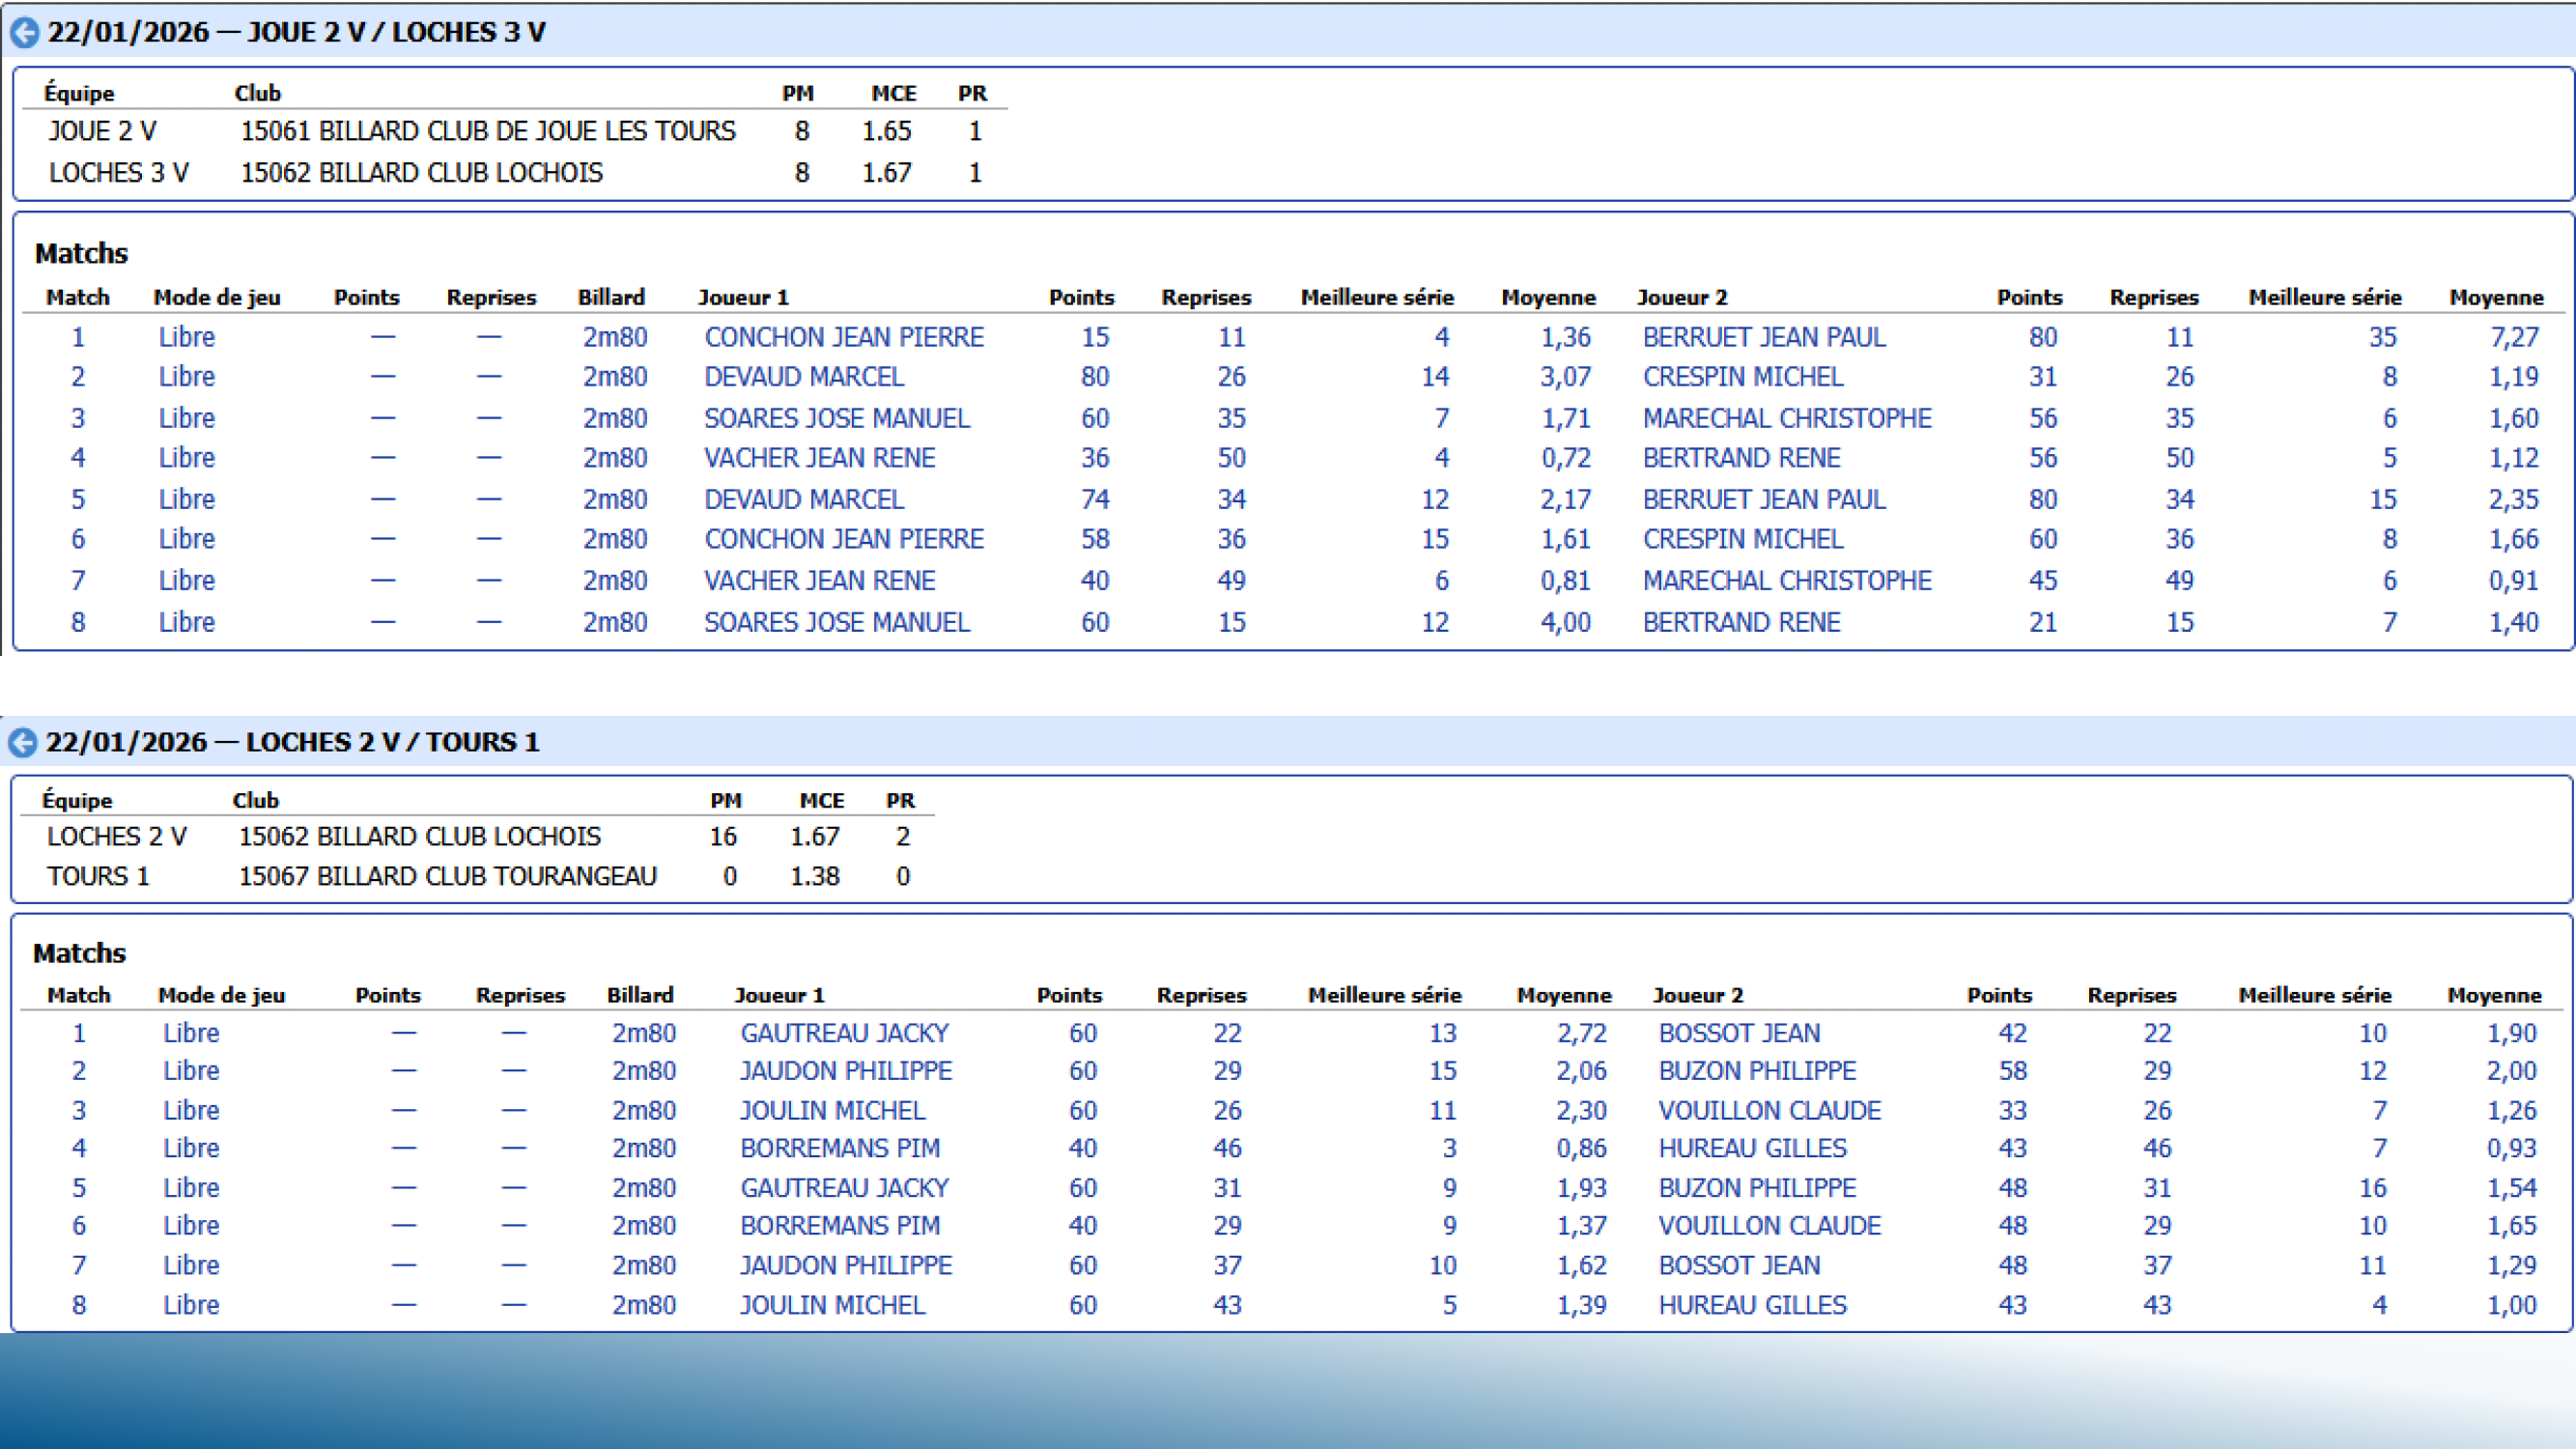Viewport: 2576px width, 1449px height.
Task: Click the 15061 BILLARD CLUB DE JOUE LES TOURS row
Action: pyautogui.click(x=487, y=131)
